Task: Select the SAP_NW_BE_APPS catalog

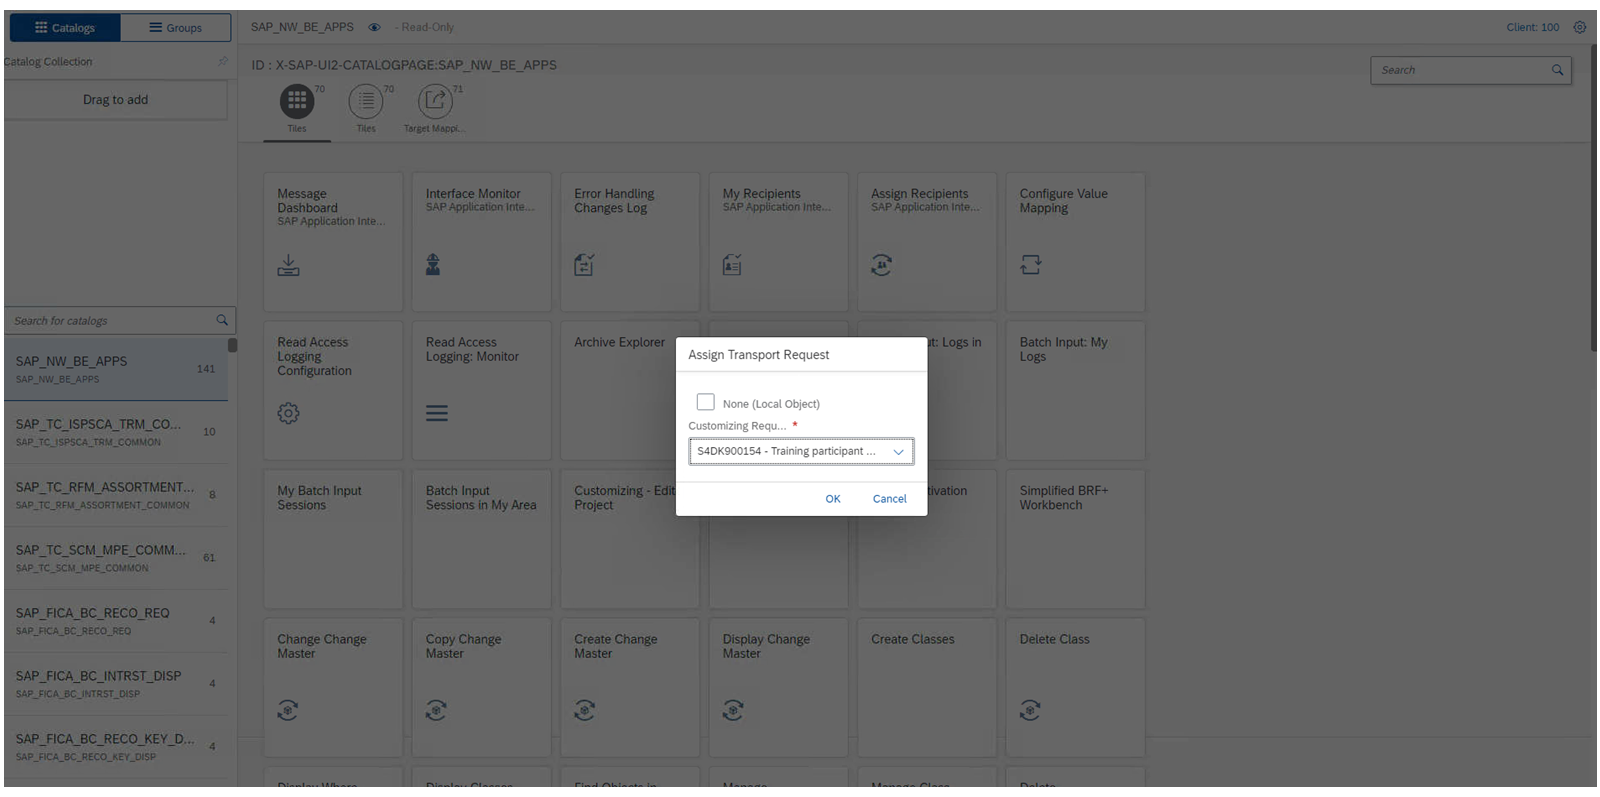Action: [x=116, y=369]
